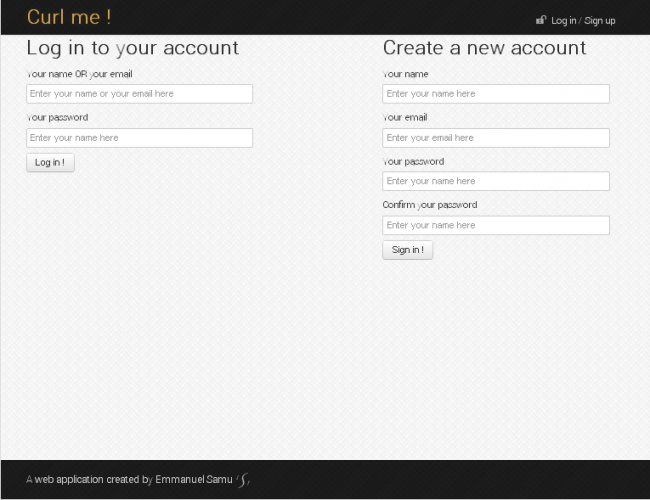Click the Log in to your account heading
Image resolution: width=650 pixels, height=500 pixels.
point(132,48)
